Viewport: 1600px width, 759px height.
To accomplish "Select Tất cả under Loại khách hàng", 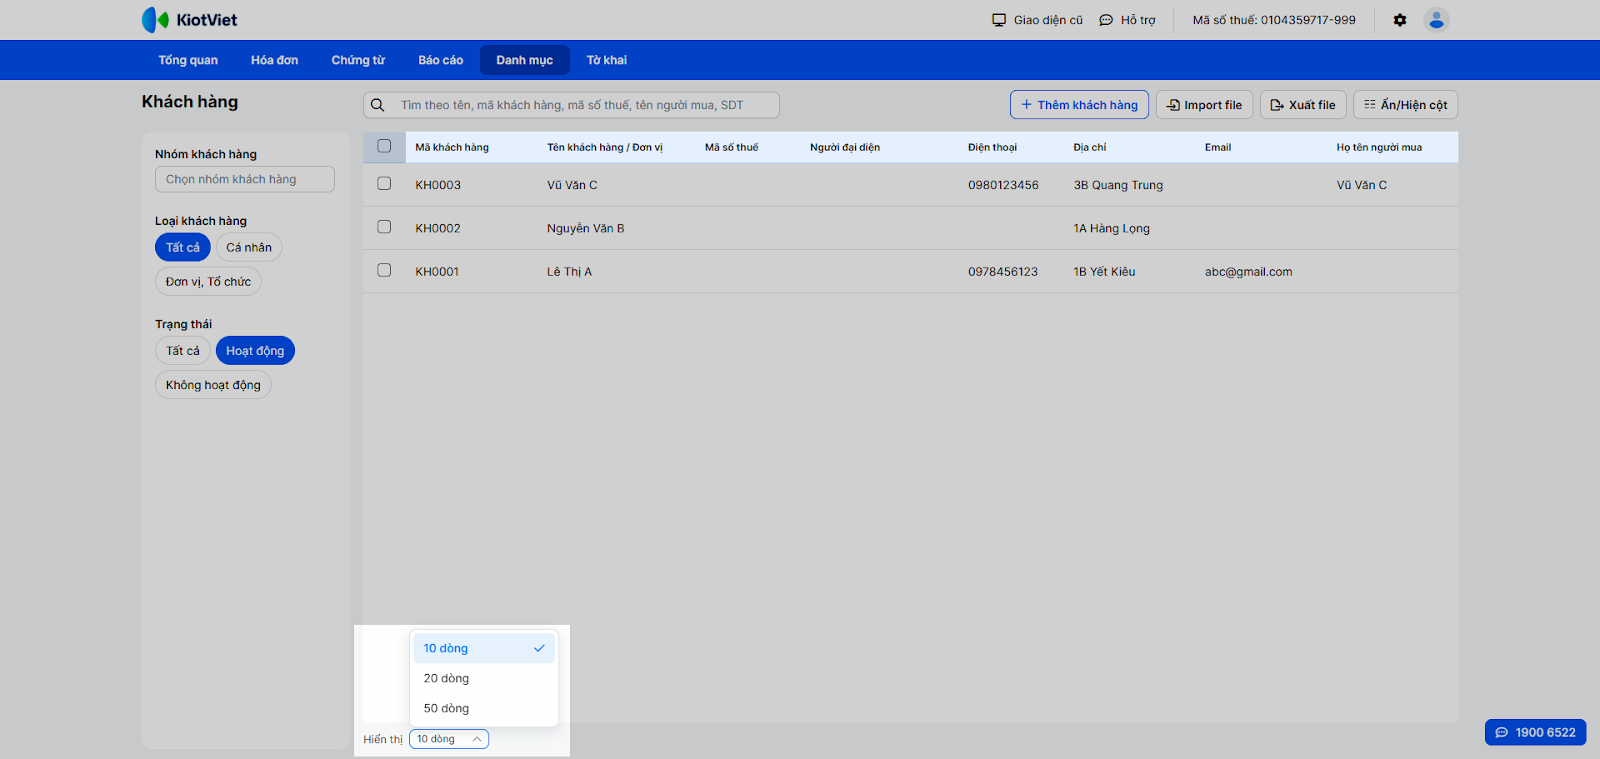I will [183, 247].
